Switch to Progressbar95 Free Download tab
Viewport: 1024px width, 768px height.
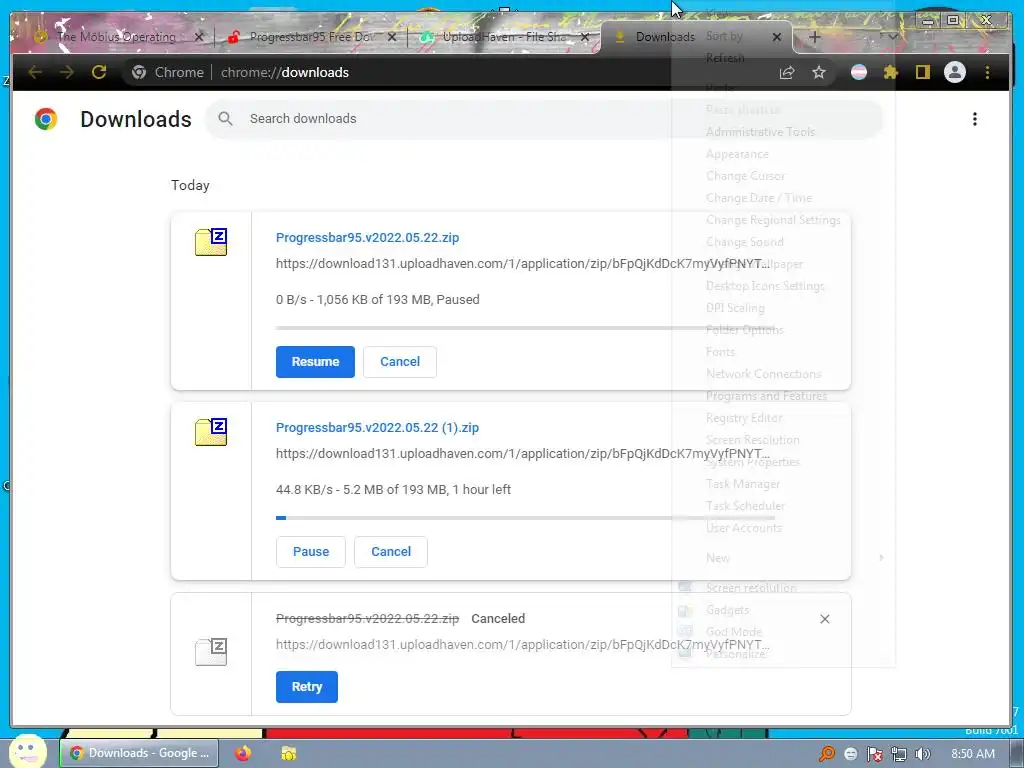[312, 37]
